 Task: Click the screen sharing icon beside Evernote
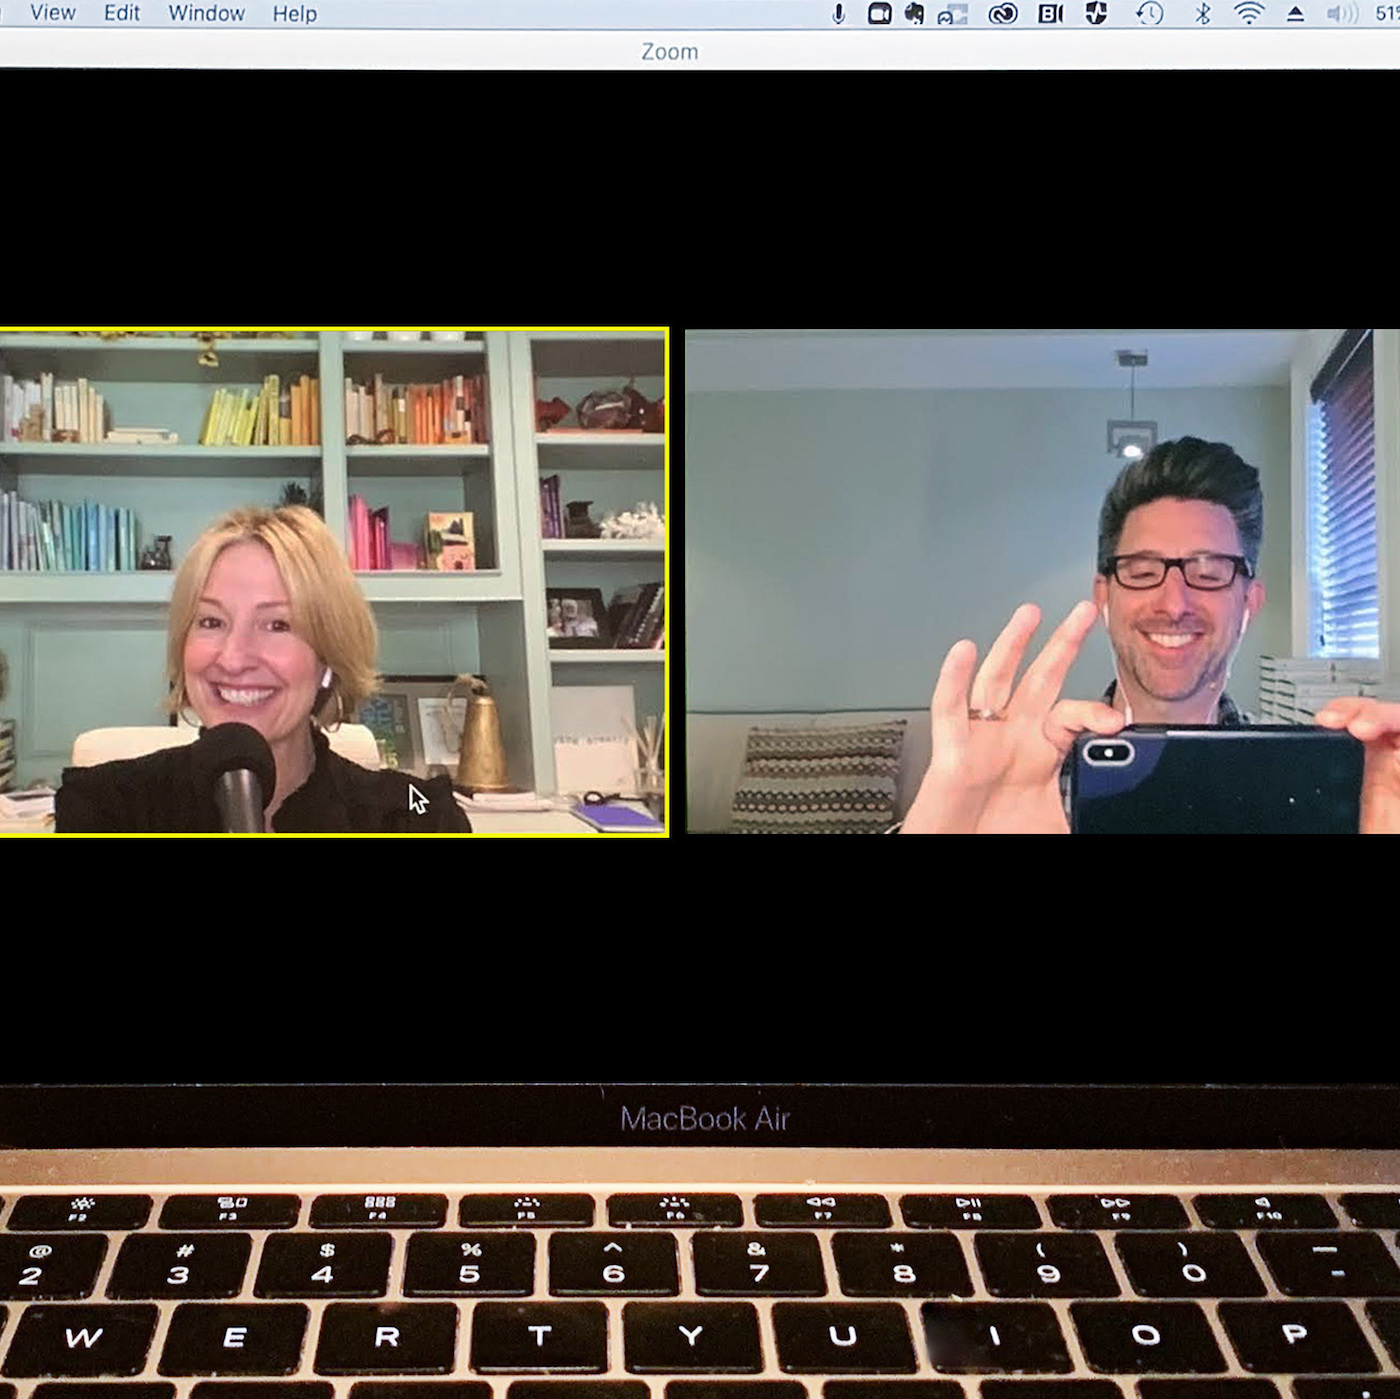point(952,13)
